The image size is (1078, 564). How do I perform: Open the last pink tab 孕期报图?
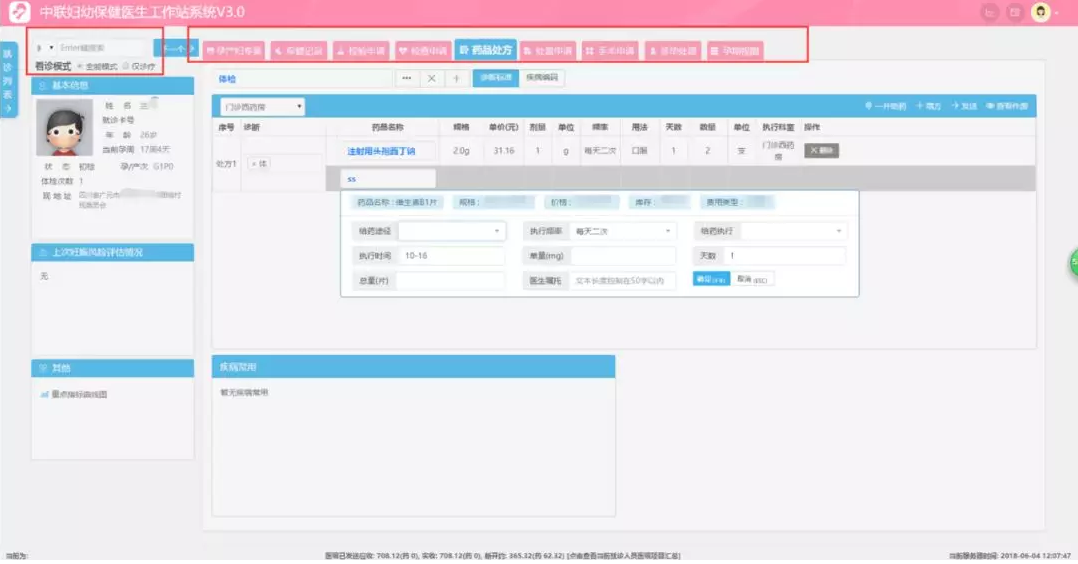pos(735,51)
